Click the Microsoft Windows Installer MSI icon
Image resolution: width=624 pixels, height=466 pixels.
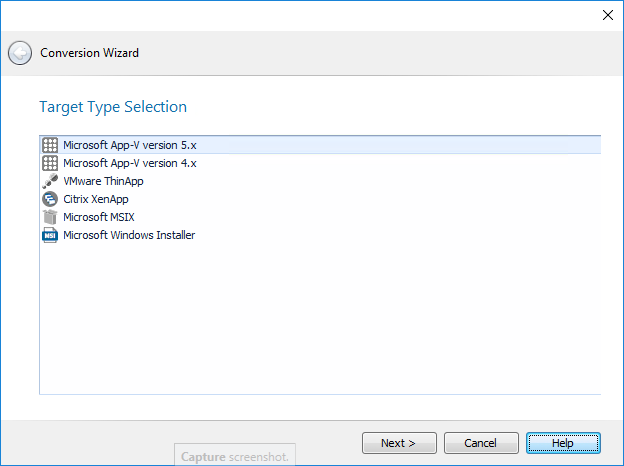(50, 235)
